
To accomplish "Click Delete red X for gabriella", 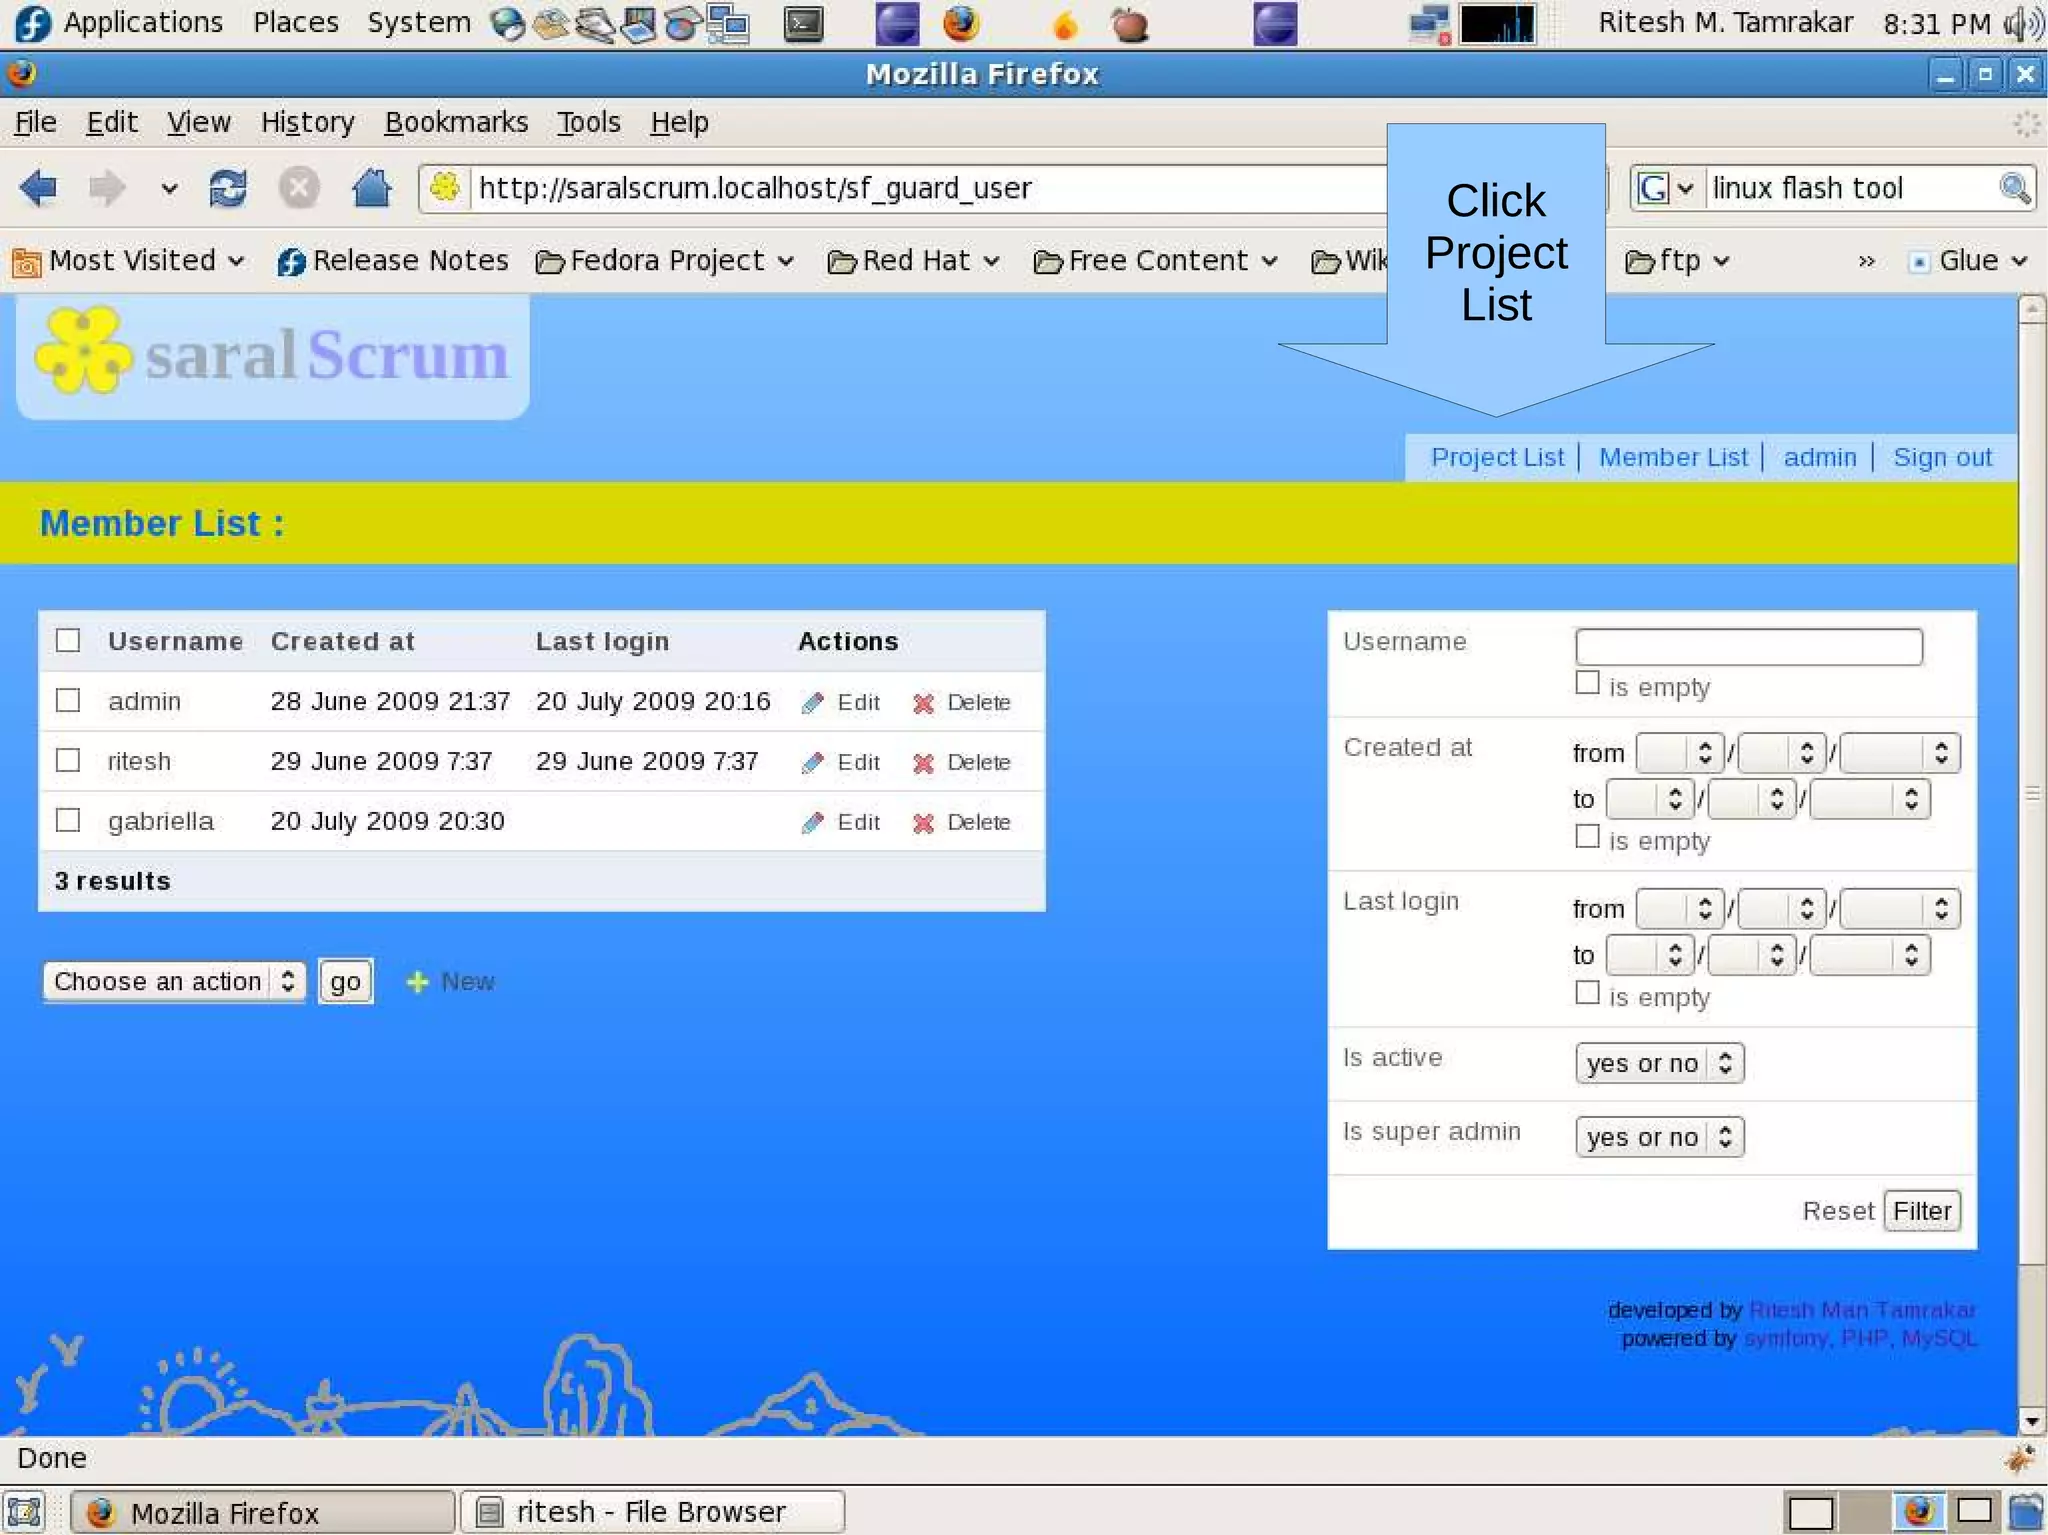I will (x=923, y=823).
